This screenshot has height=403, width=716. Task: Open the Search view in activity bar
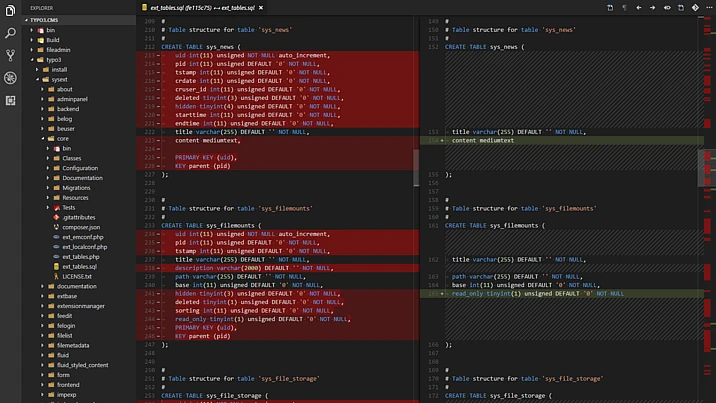coord(10,33)
